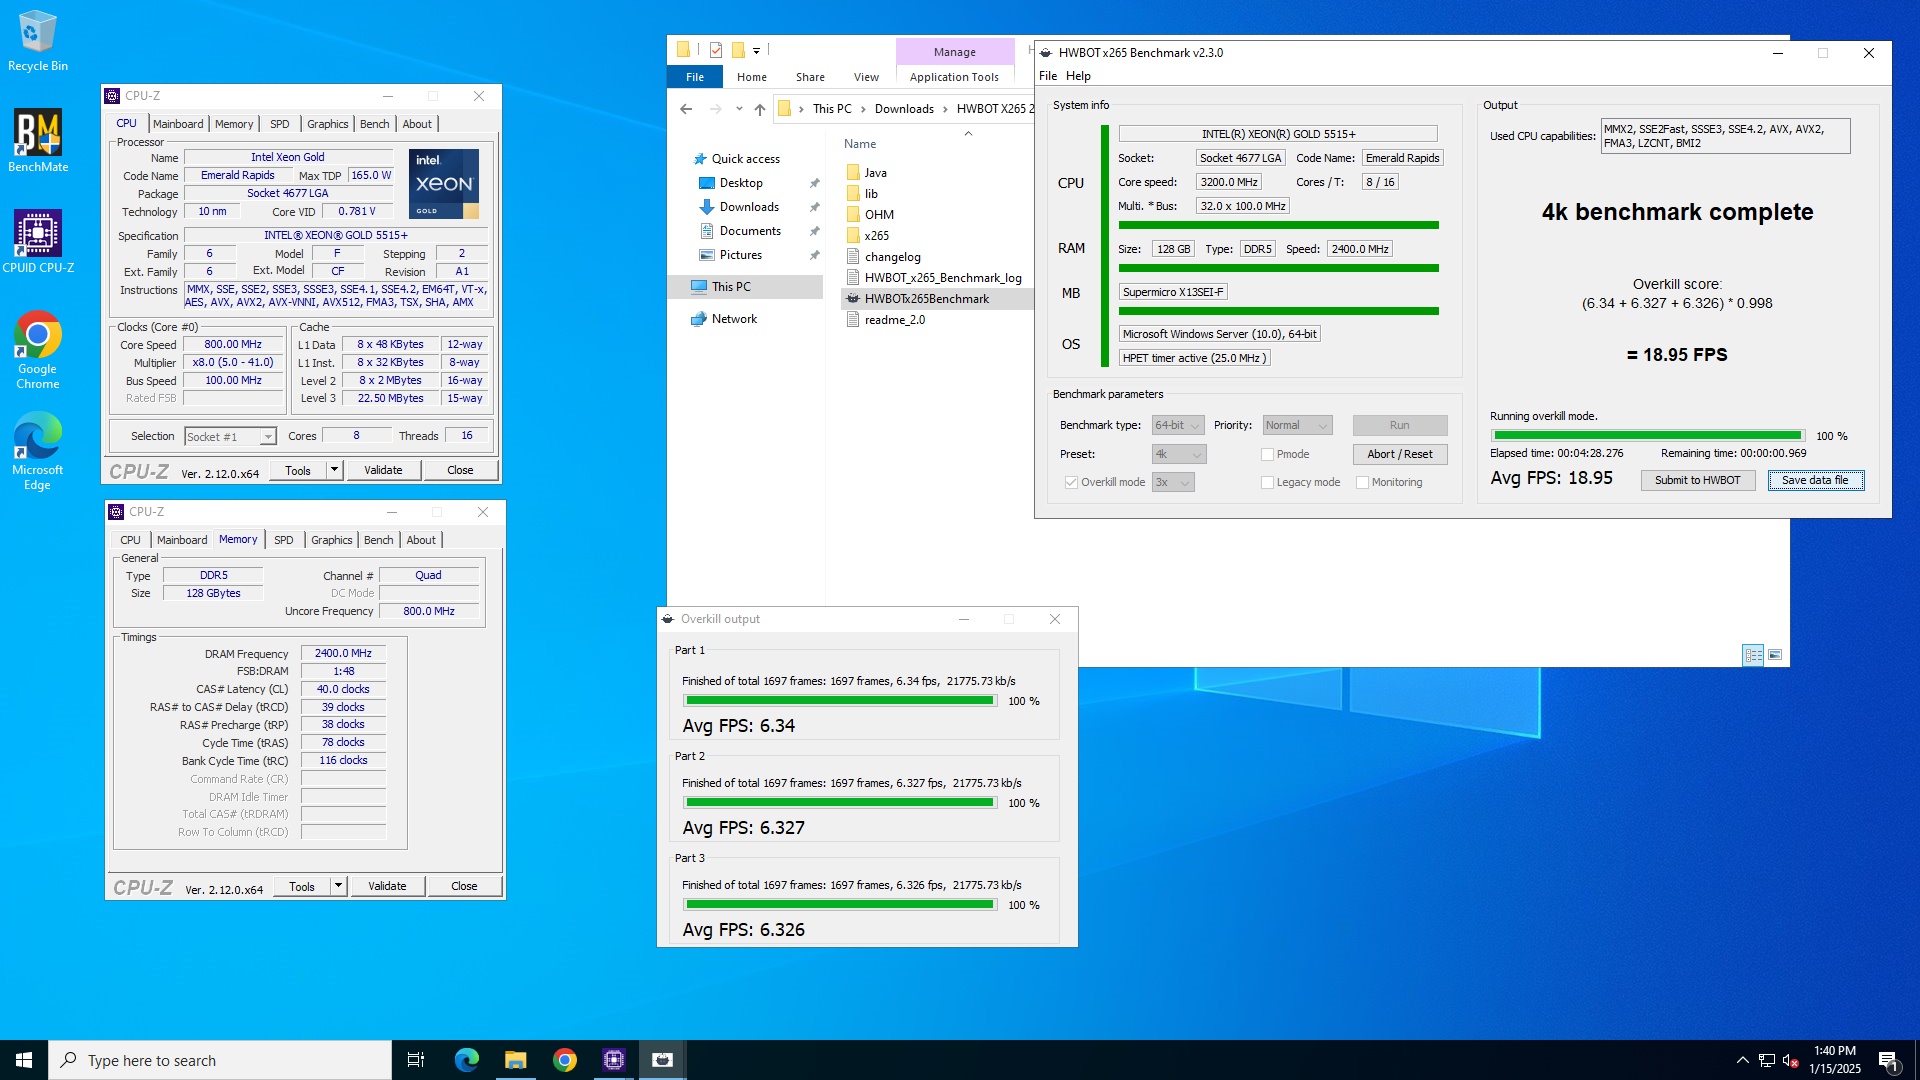This screenshot has height=1080, width=1920.
Task: Open Graphics tab in bottom CPU-Z
Action: [332, 540]
